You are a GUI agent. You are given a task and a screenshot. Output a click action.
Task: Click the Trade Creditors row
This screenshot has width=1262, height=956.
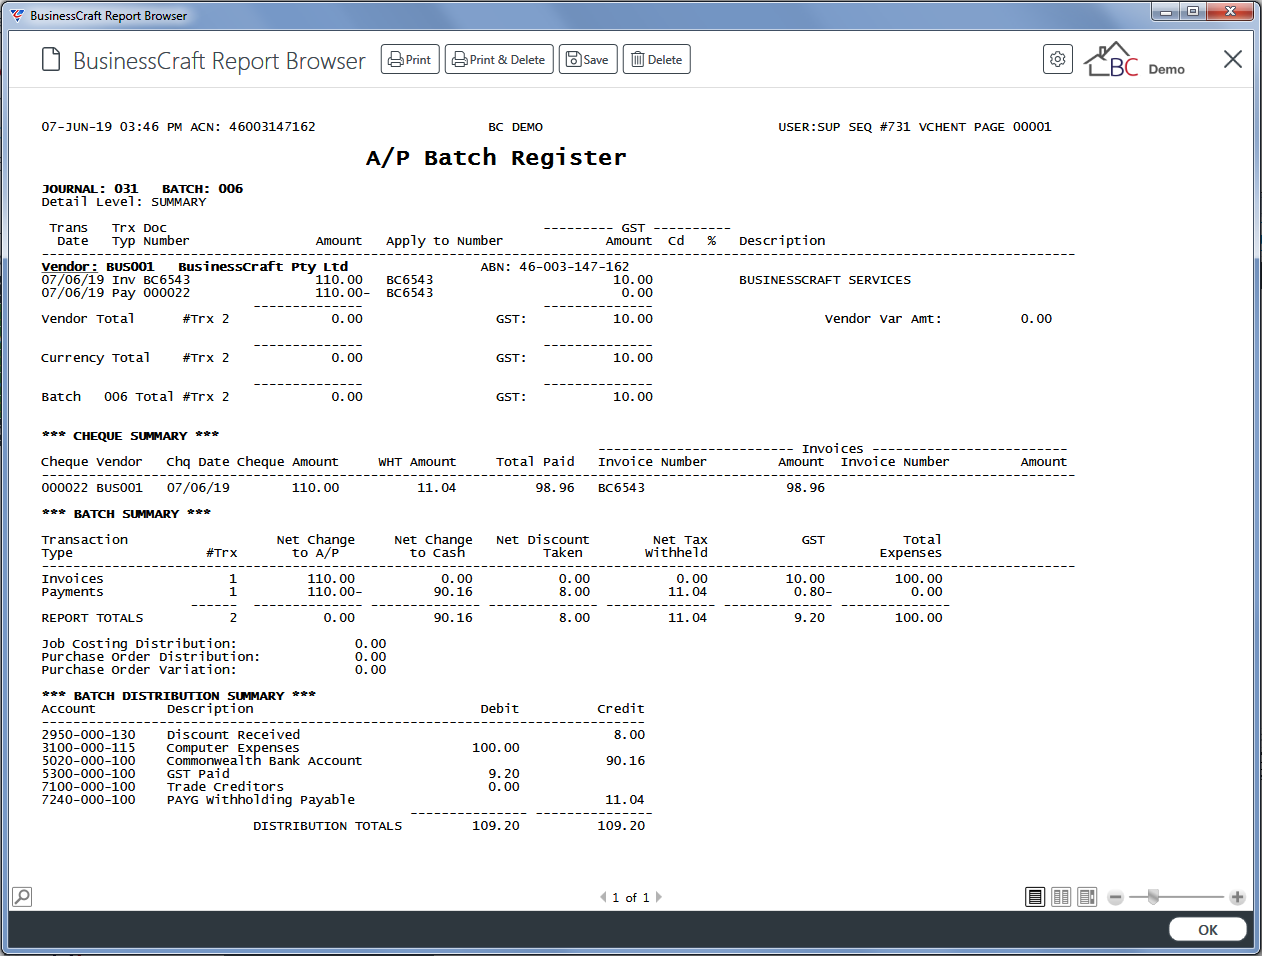tap(343, 787)
